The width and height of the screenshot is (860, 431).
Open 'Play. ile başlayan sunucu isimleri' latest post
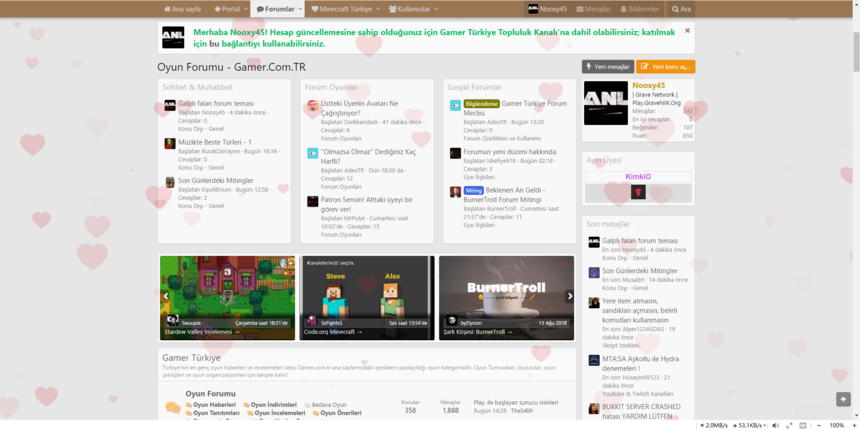(516, 402)
